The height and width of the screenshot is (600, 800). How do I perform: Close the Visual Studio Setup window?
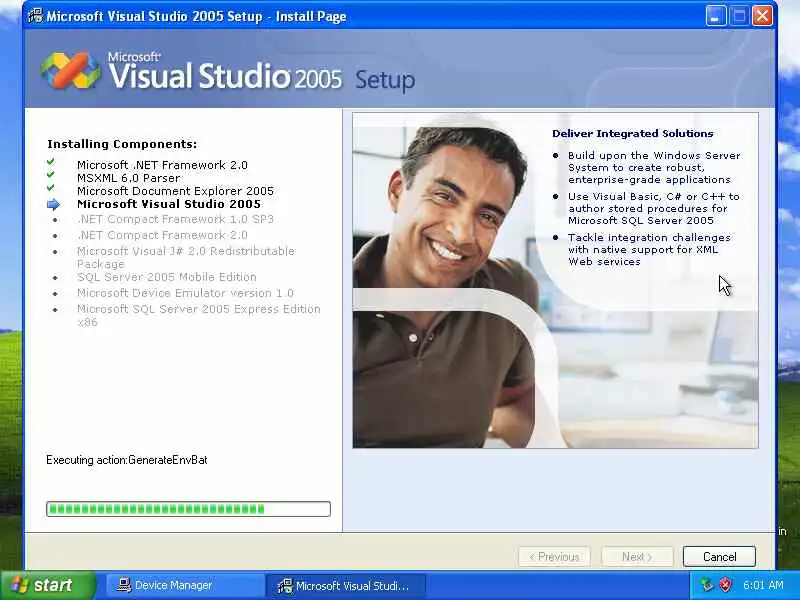tap(762, 16)
